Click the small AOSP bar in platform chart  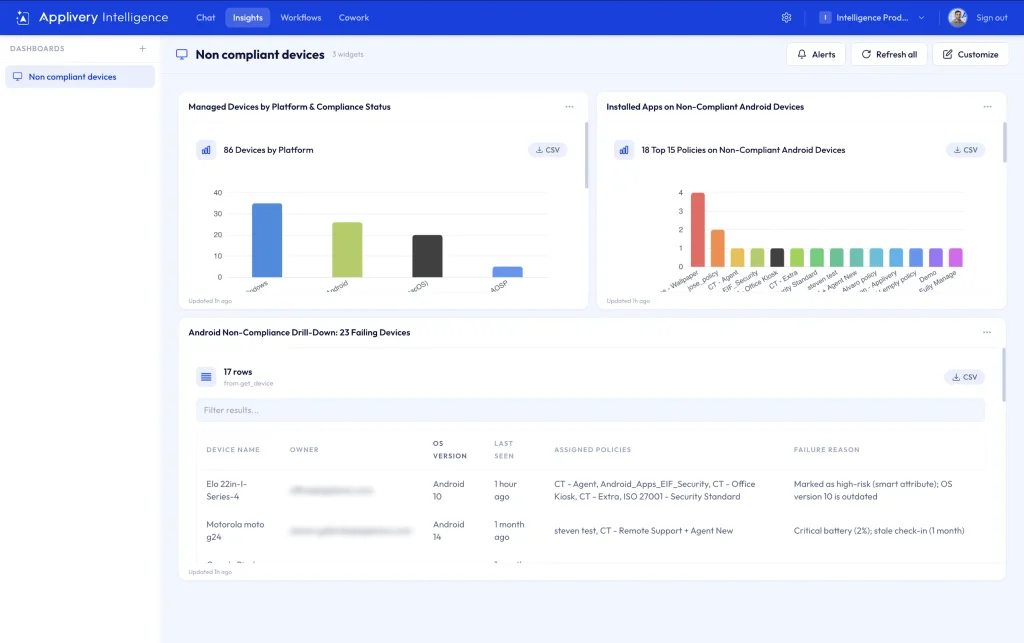pyautogui.click(x=507, y=272)
